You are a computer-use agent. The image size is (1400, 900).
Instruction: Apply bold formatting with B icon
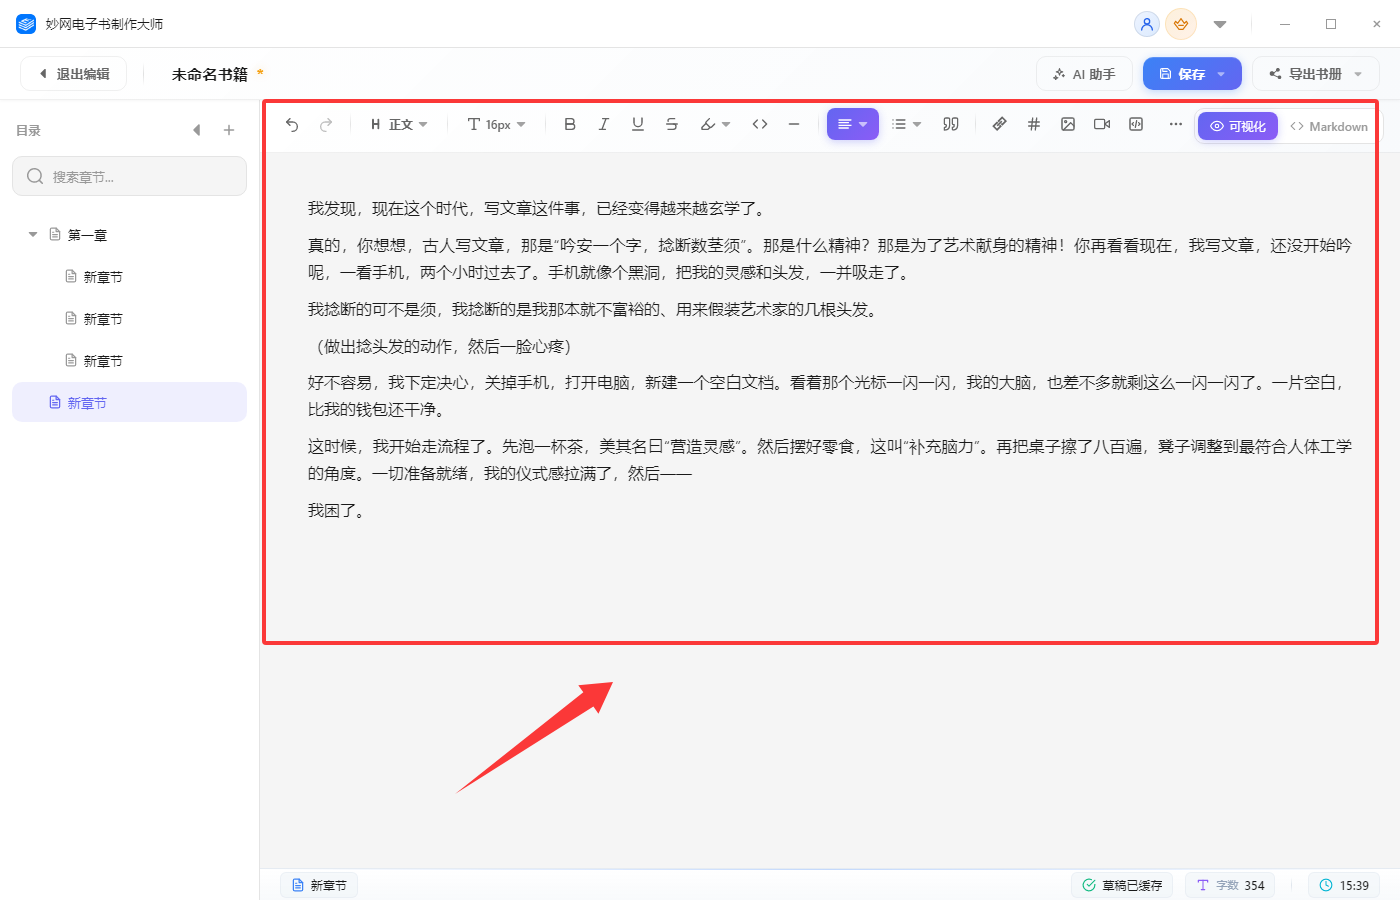(570, 125)
